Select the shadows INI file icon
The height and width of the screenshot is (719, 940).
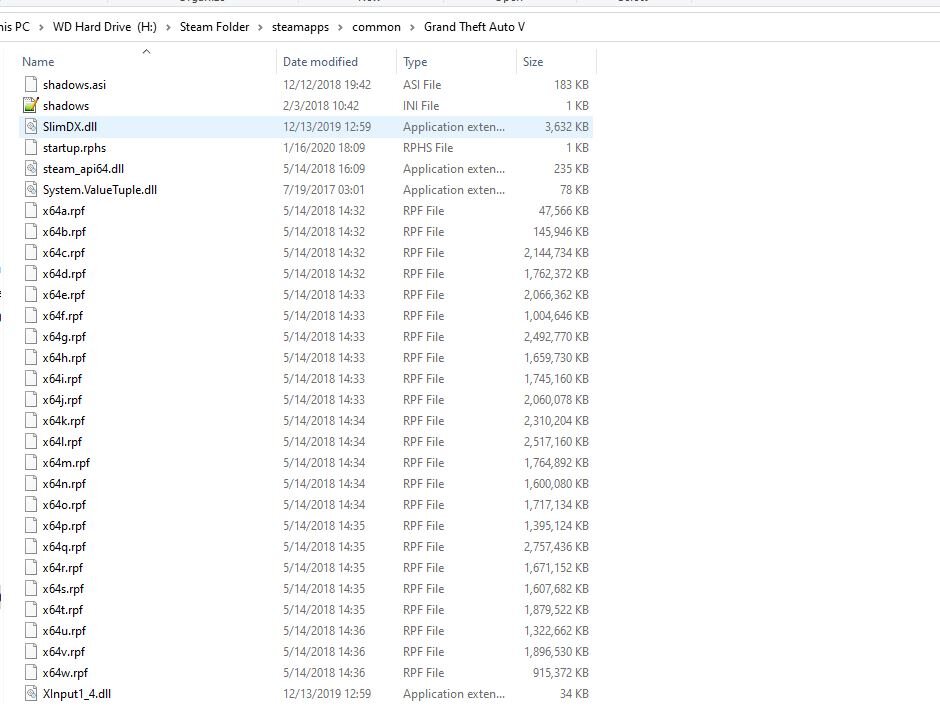coord(31,106)
